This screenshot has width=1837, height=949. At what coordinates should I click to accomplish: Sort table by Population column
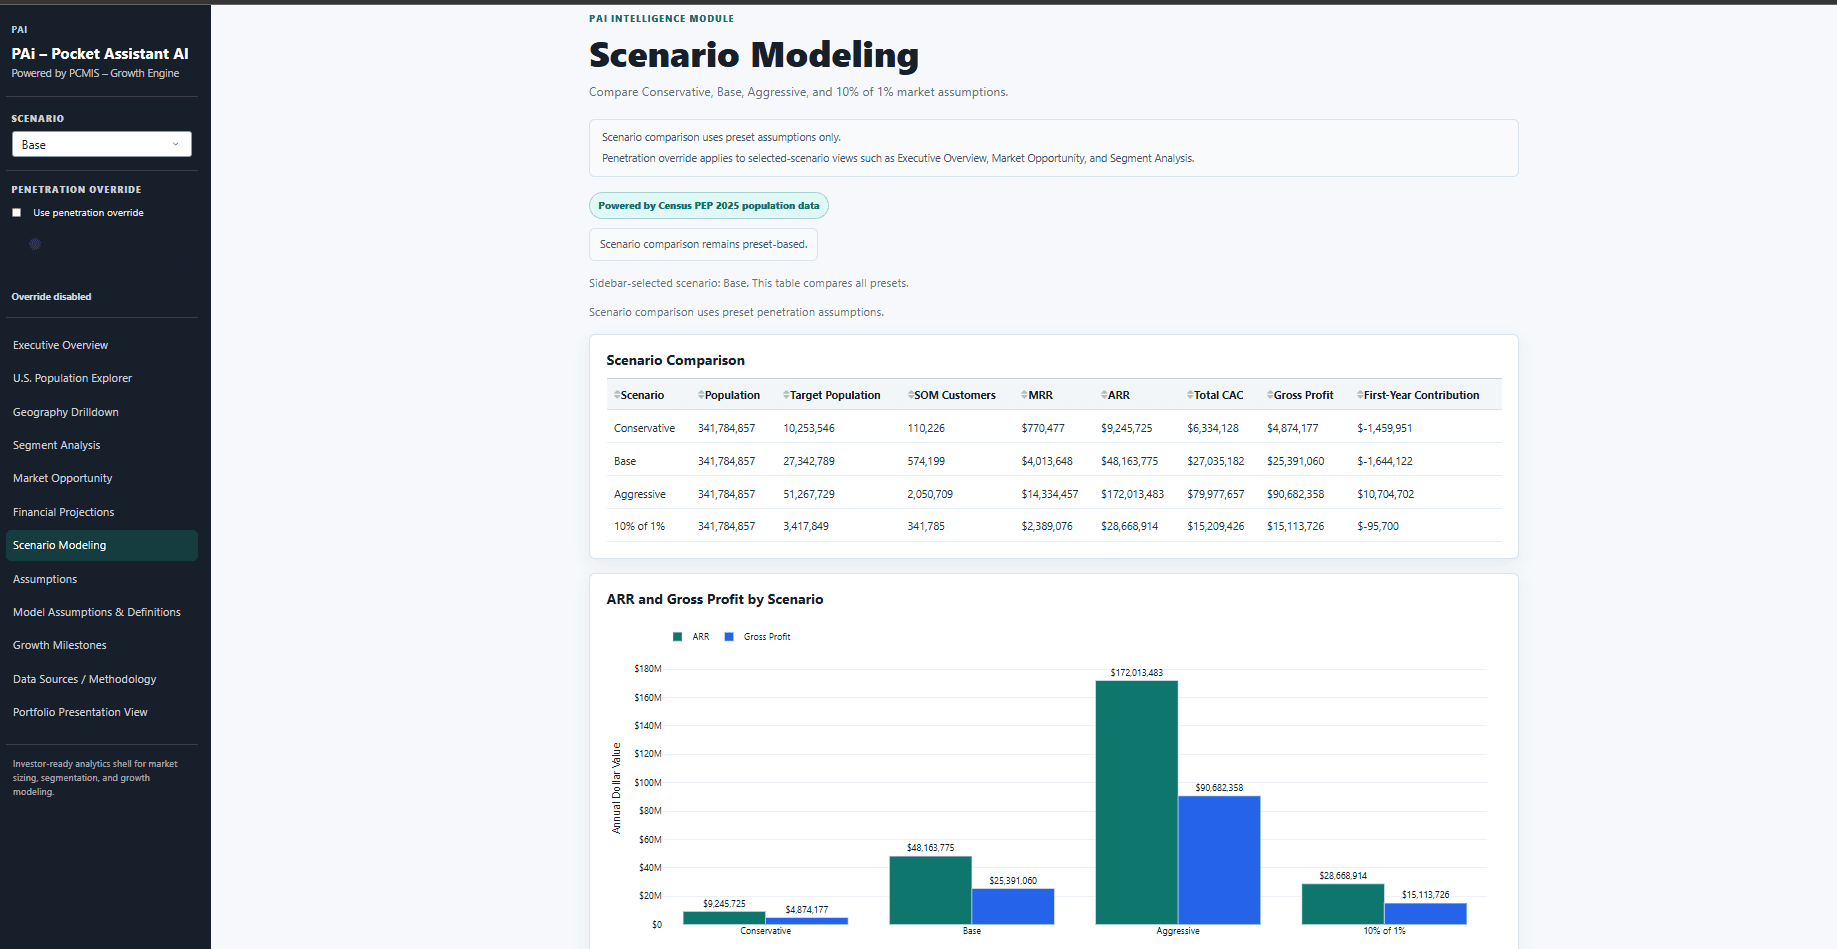(729, 395)
